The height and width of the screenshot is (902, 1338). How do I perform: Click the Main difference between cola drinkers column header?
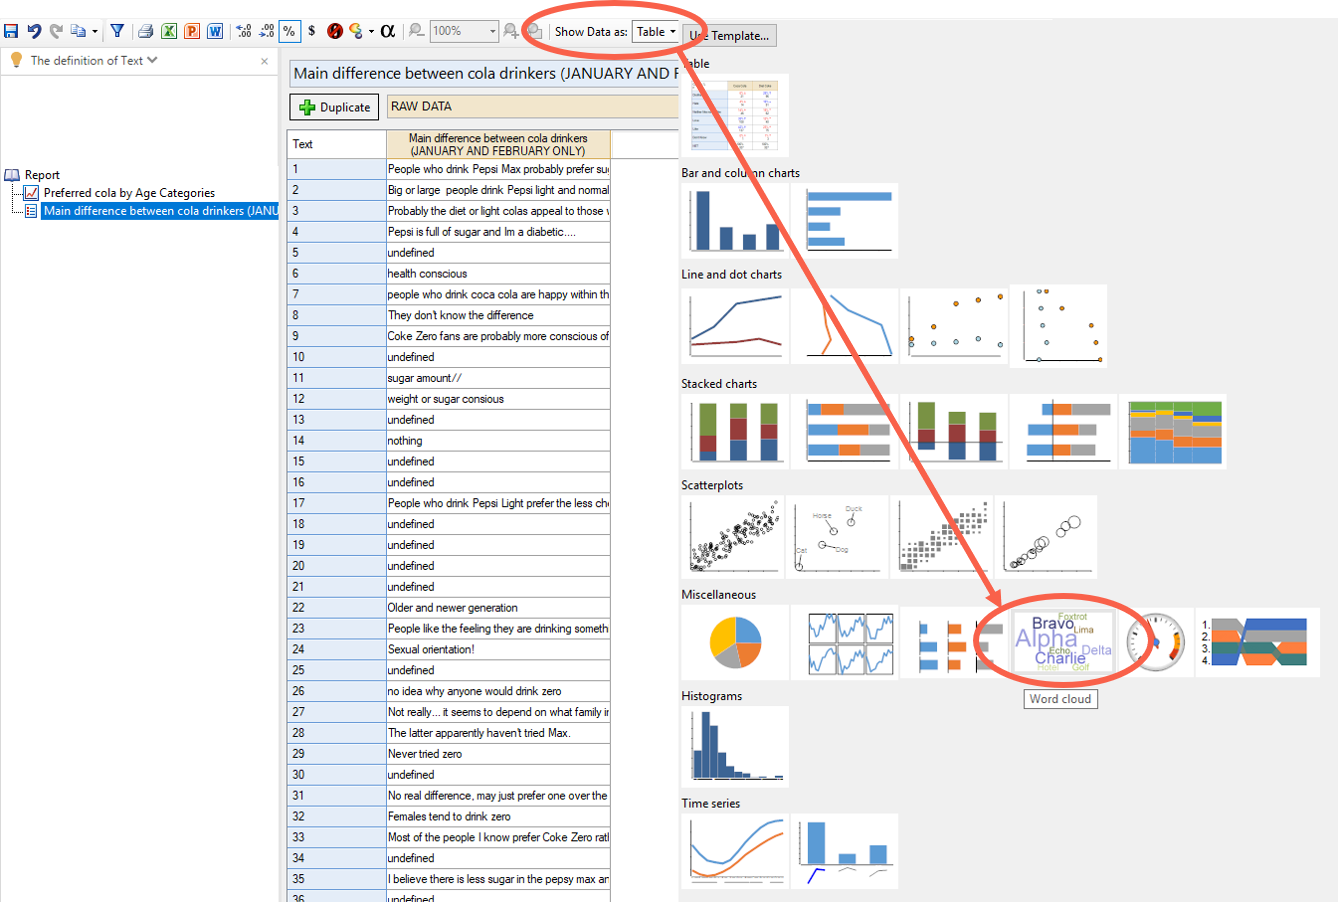pyautogui.click(x=498, y=144)
